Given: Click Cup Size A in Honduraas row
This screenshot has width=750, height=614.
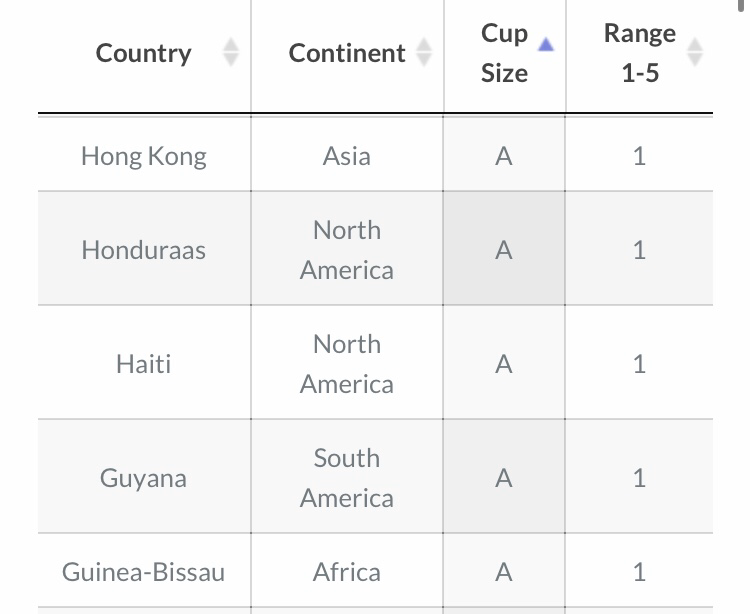Looking at the screenshot, I should click(504, 249).
